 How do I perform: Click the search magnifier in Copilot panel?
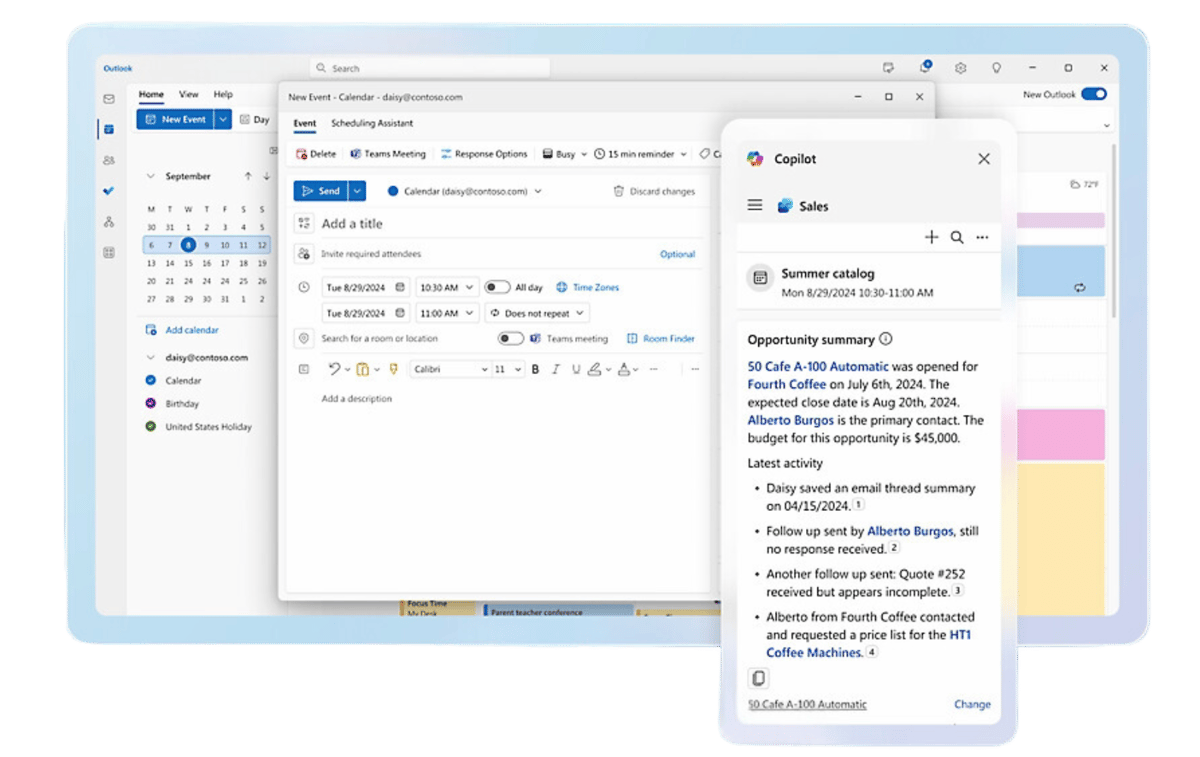pos(957,237)
